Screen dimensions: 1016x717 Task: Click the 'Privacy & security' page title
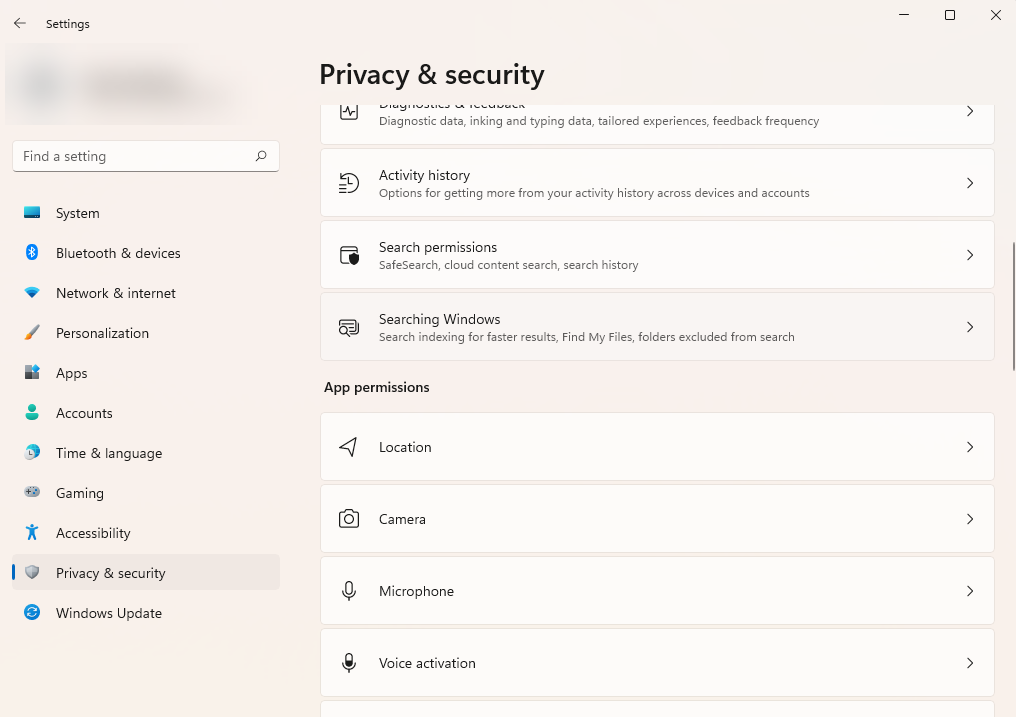click(432, 74)
